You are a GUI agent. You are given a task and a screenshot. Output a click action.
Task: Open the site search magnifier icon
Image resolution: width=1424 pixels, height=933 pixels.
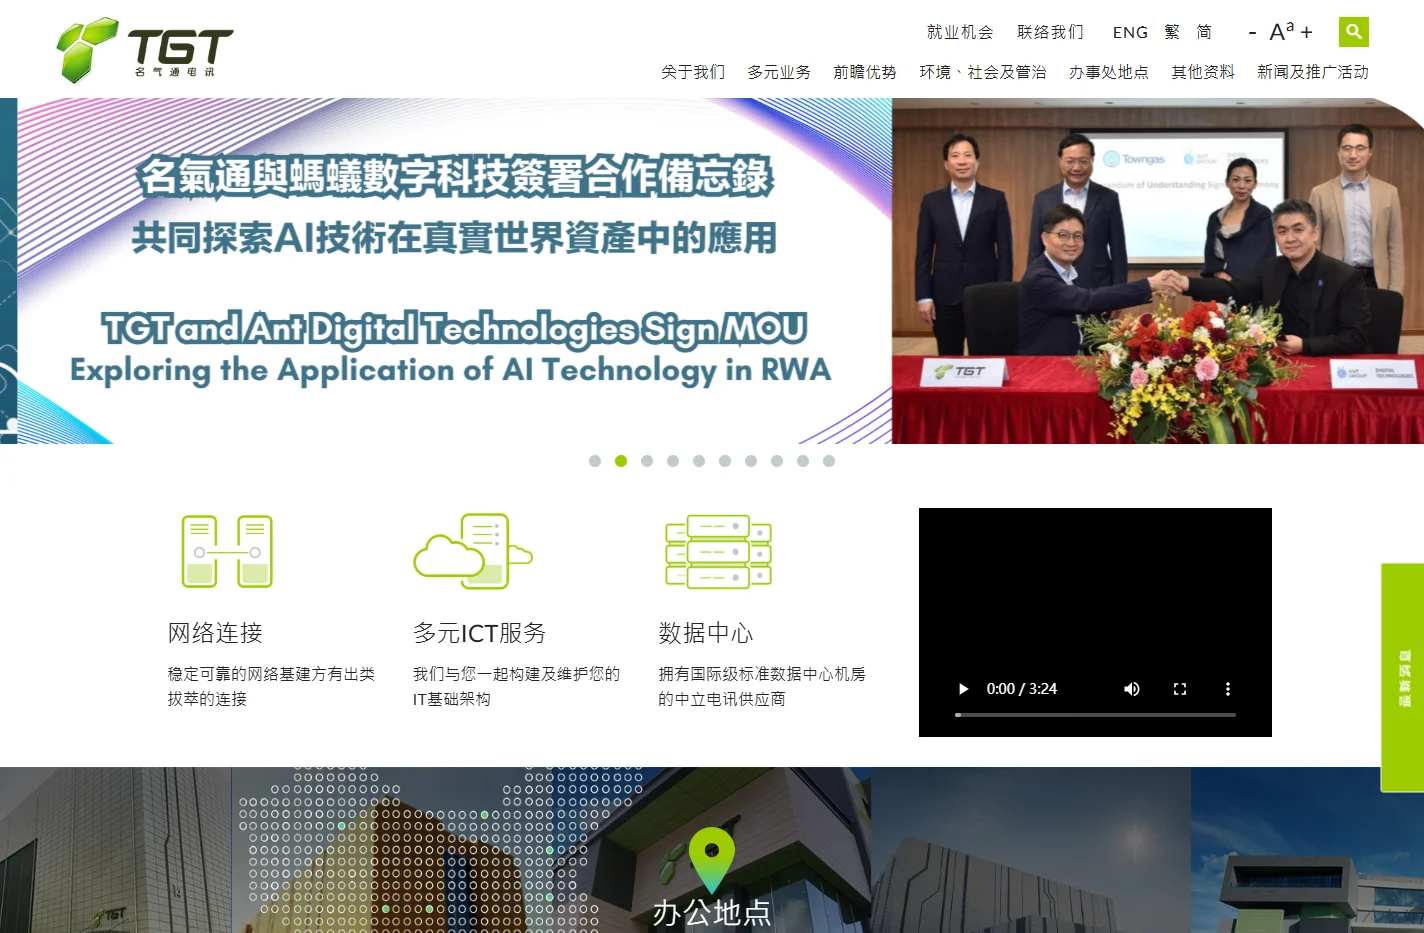click(1354, 32)
